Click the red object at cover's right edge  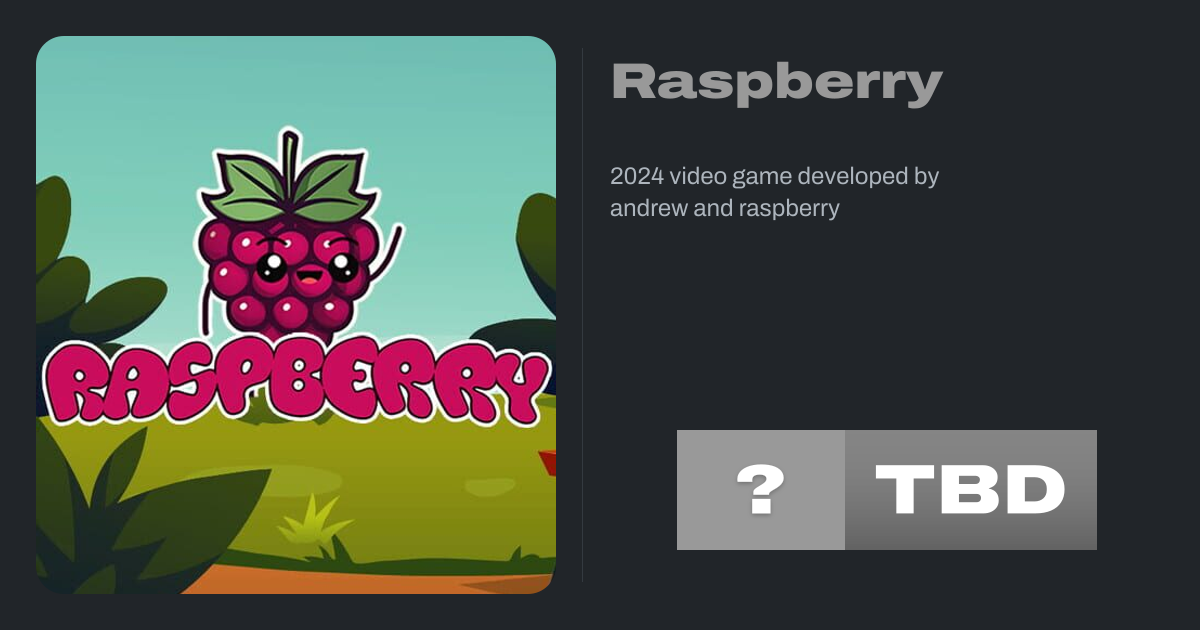click(547, 462)
